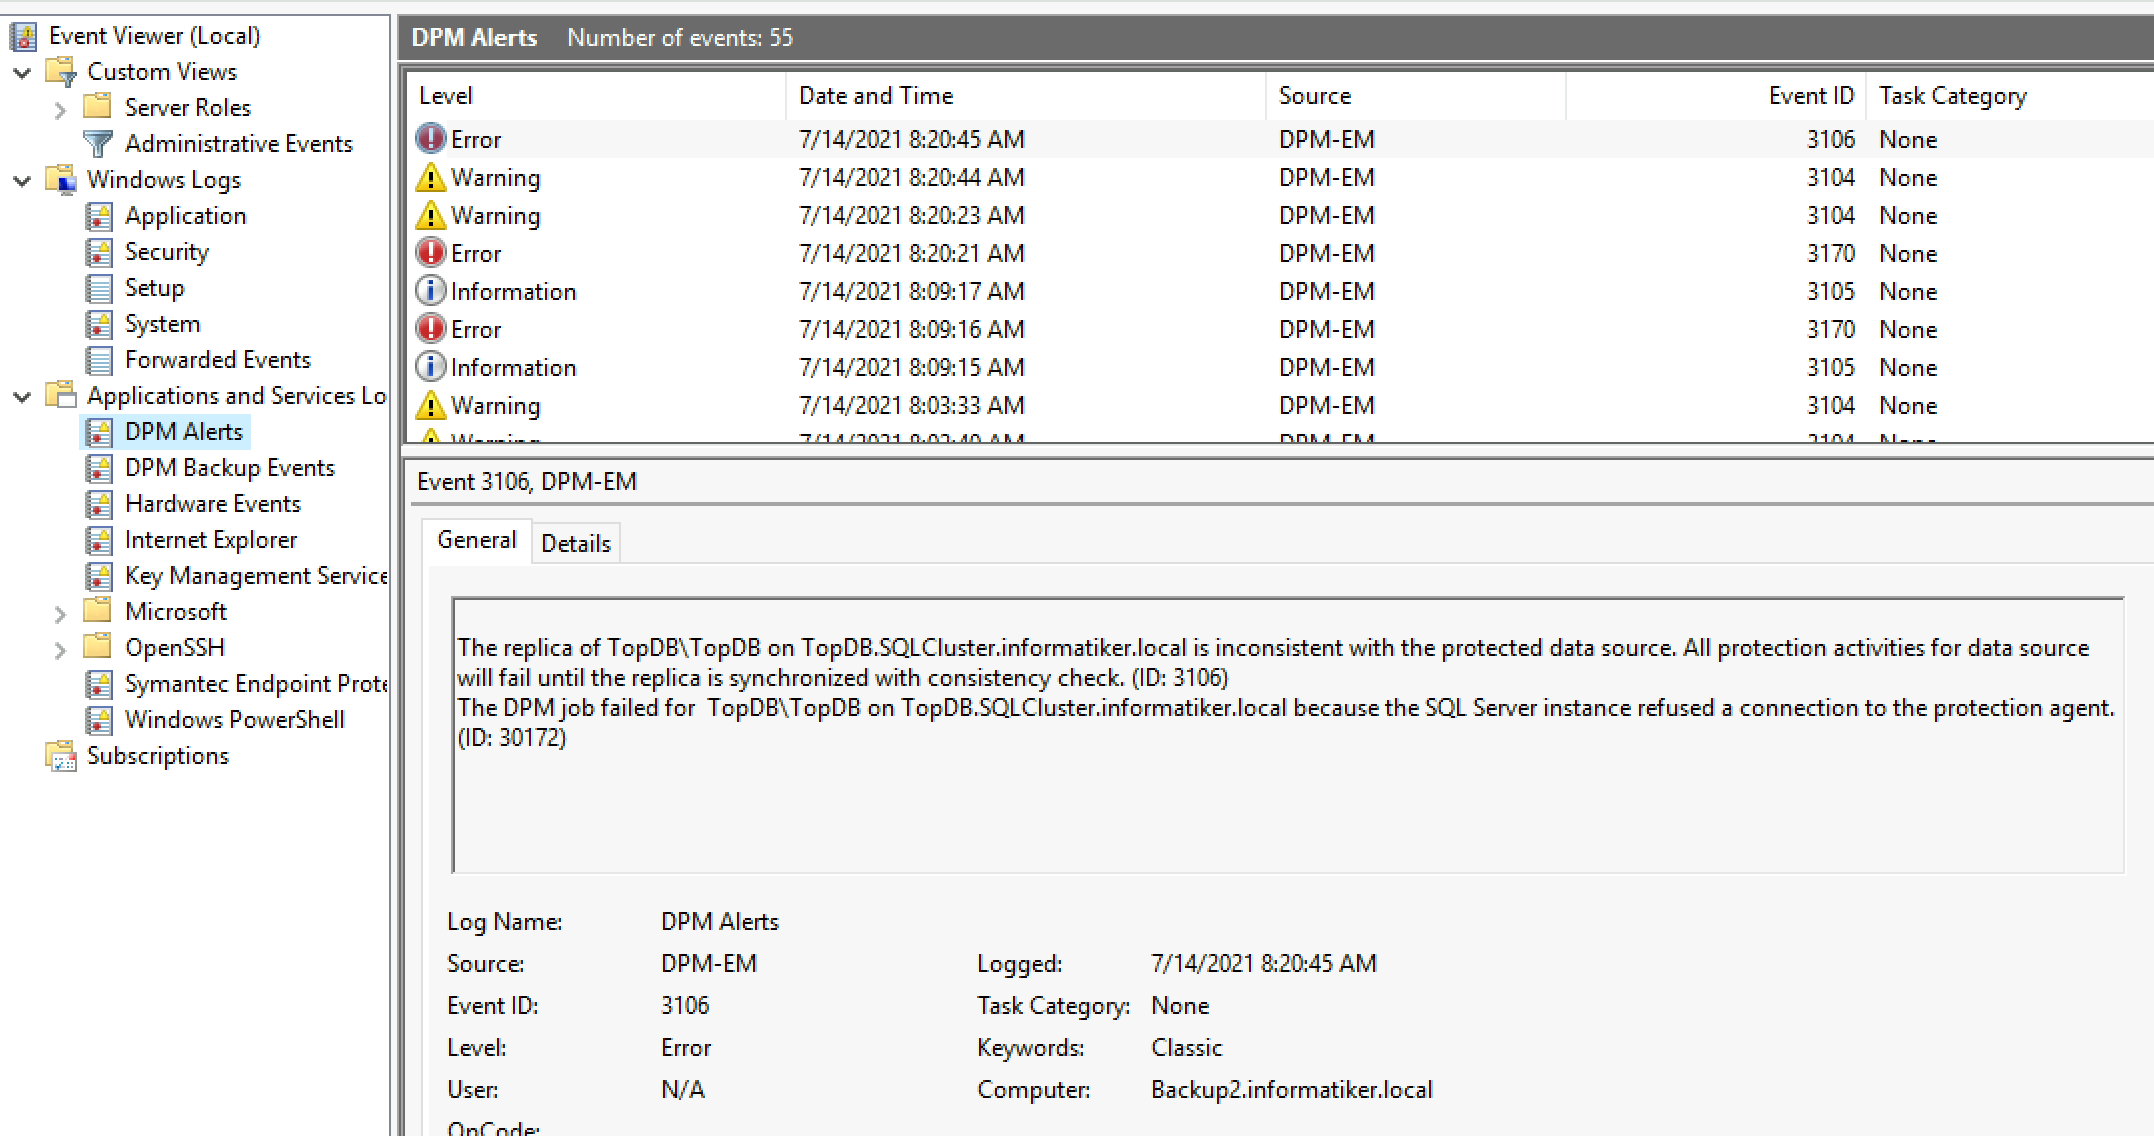Sort events by Level column header

tap(596, 96)
